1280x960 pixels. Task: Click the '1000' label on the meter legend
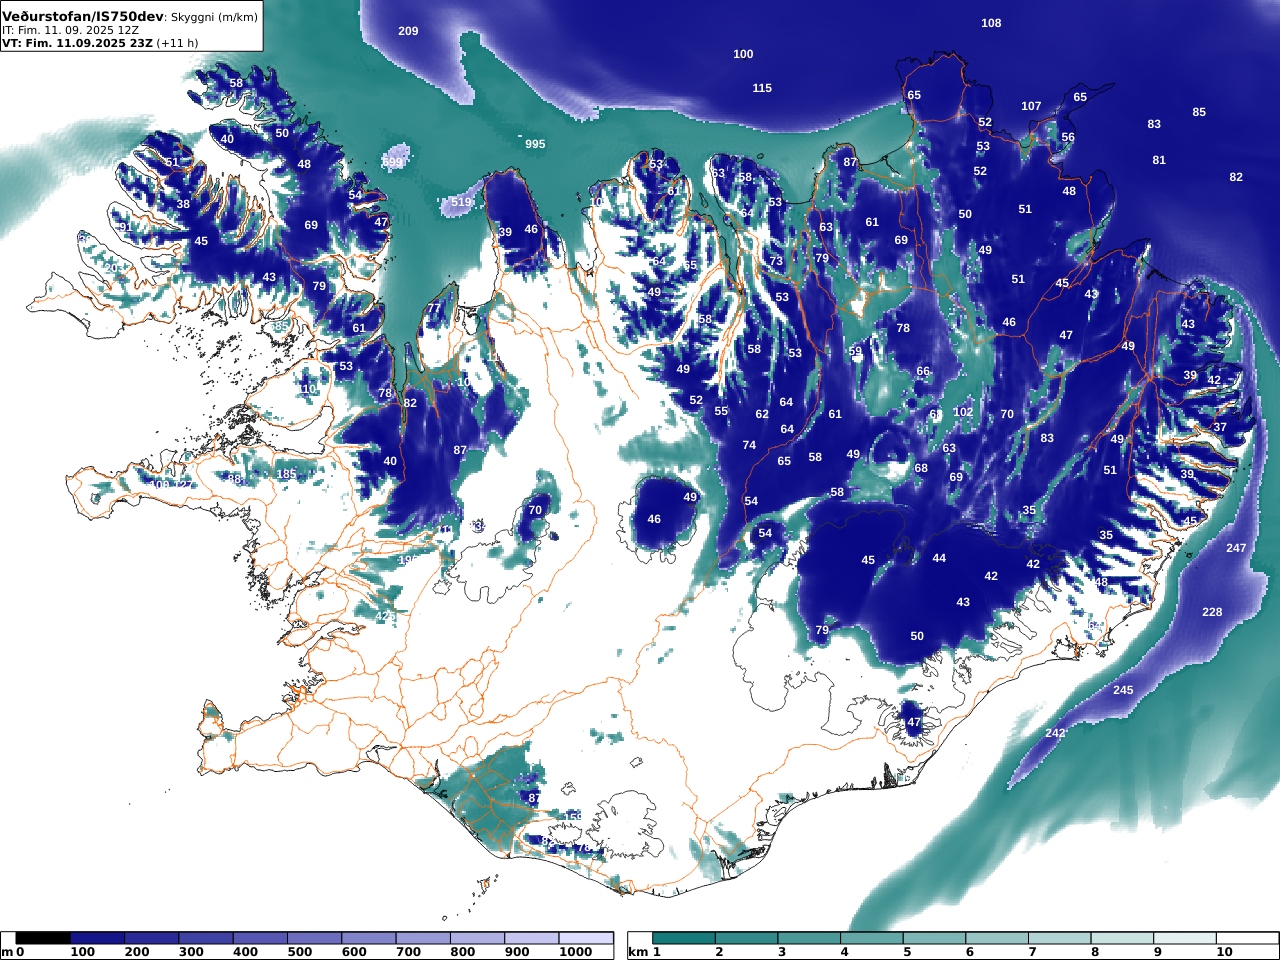(x=576, y=952)
